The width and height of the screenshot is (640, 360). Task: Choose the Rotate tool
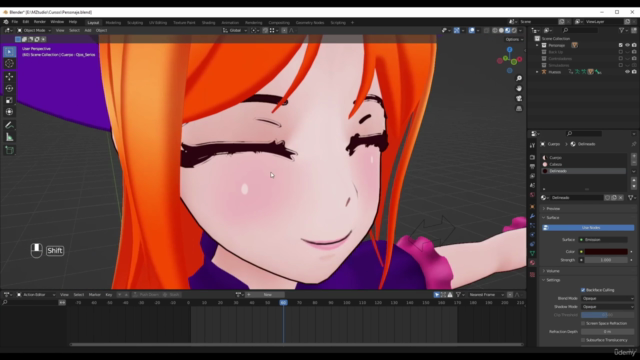pyautogui.click(x=9, y=89)
